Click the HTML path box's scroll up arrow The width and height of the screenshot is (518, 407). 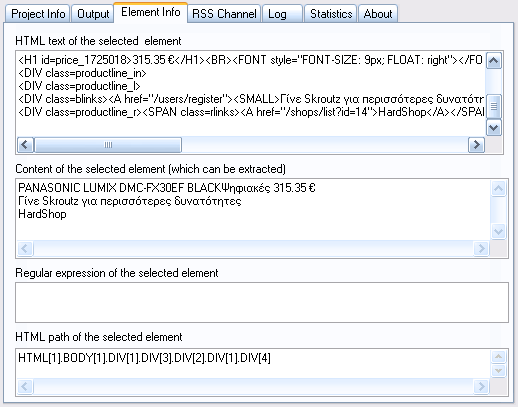pos(499,357)
